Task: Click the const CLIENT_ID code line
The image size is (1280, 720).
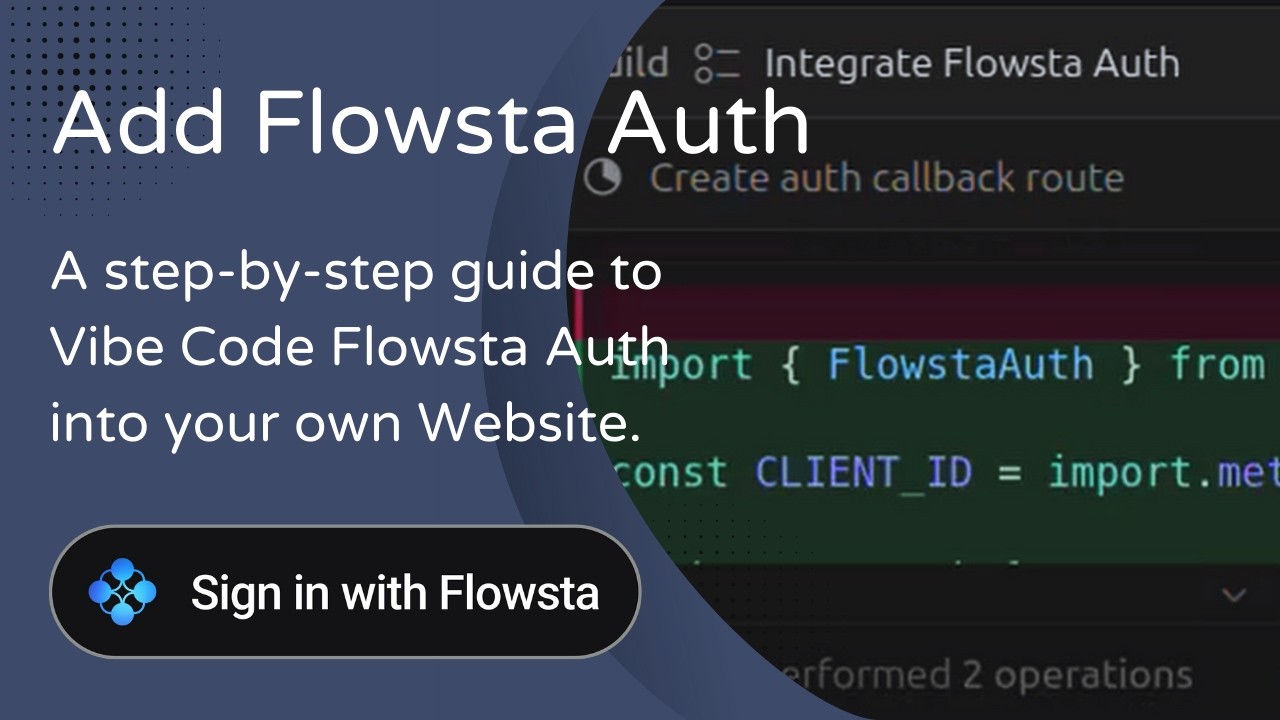Action: coord(945,471)
